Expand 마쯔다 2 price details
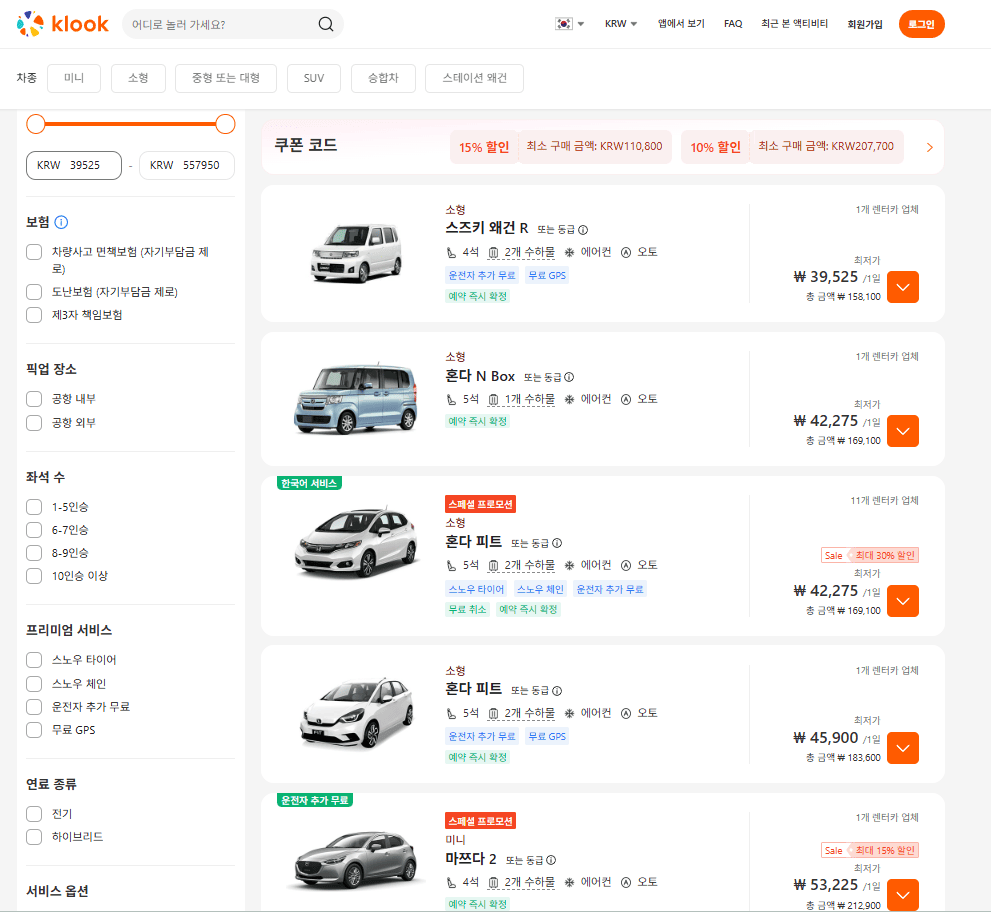The image size is (991, 912). pos(903,895)
